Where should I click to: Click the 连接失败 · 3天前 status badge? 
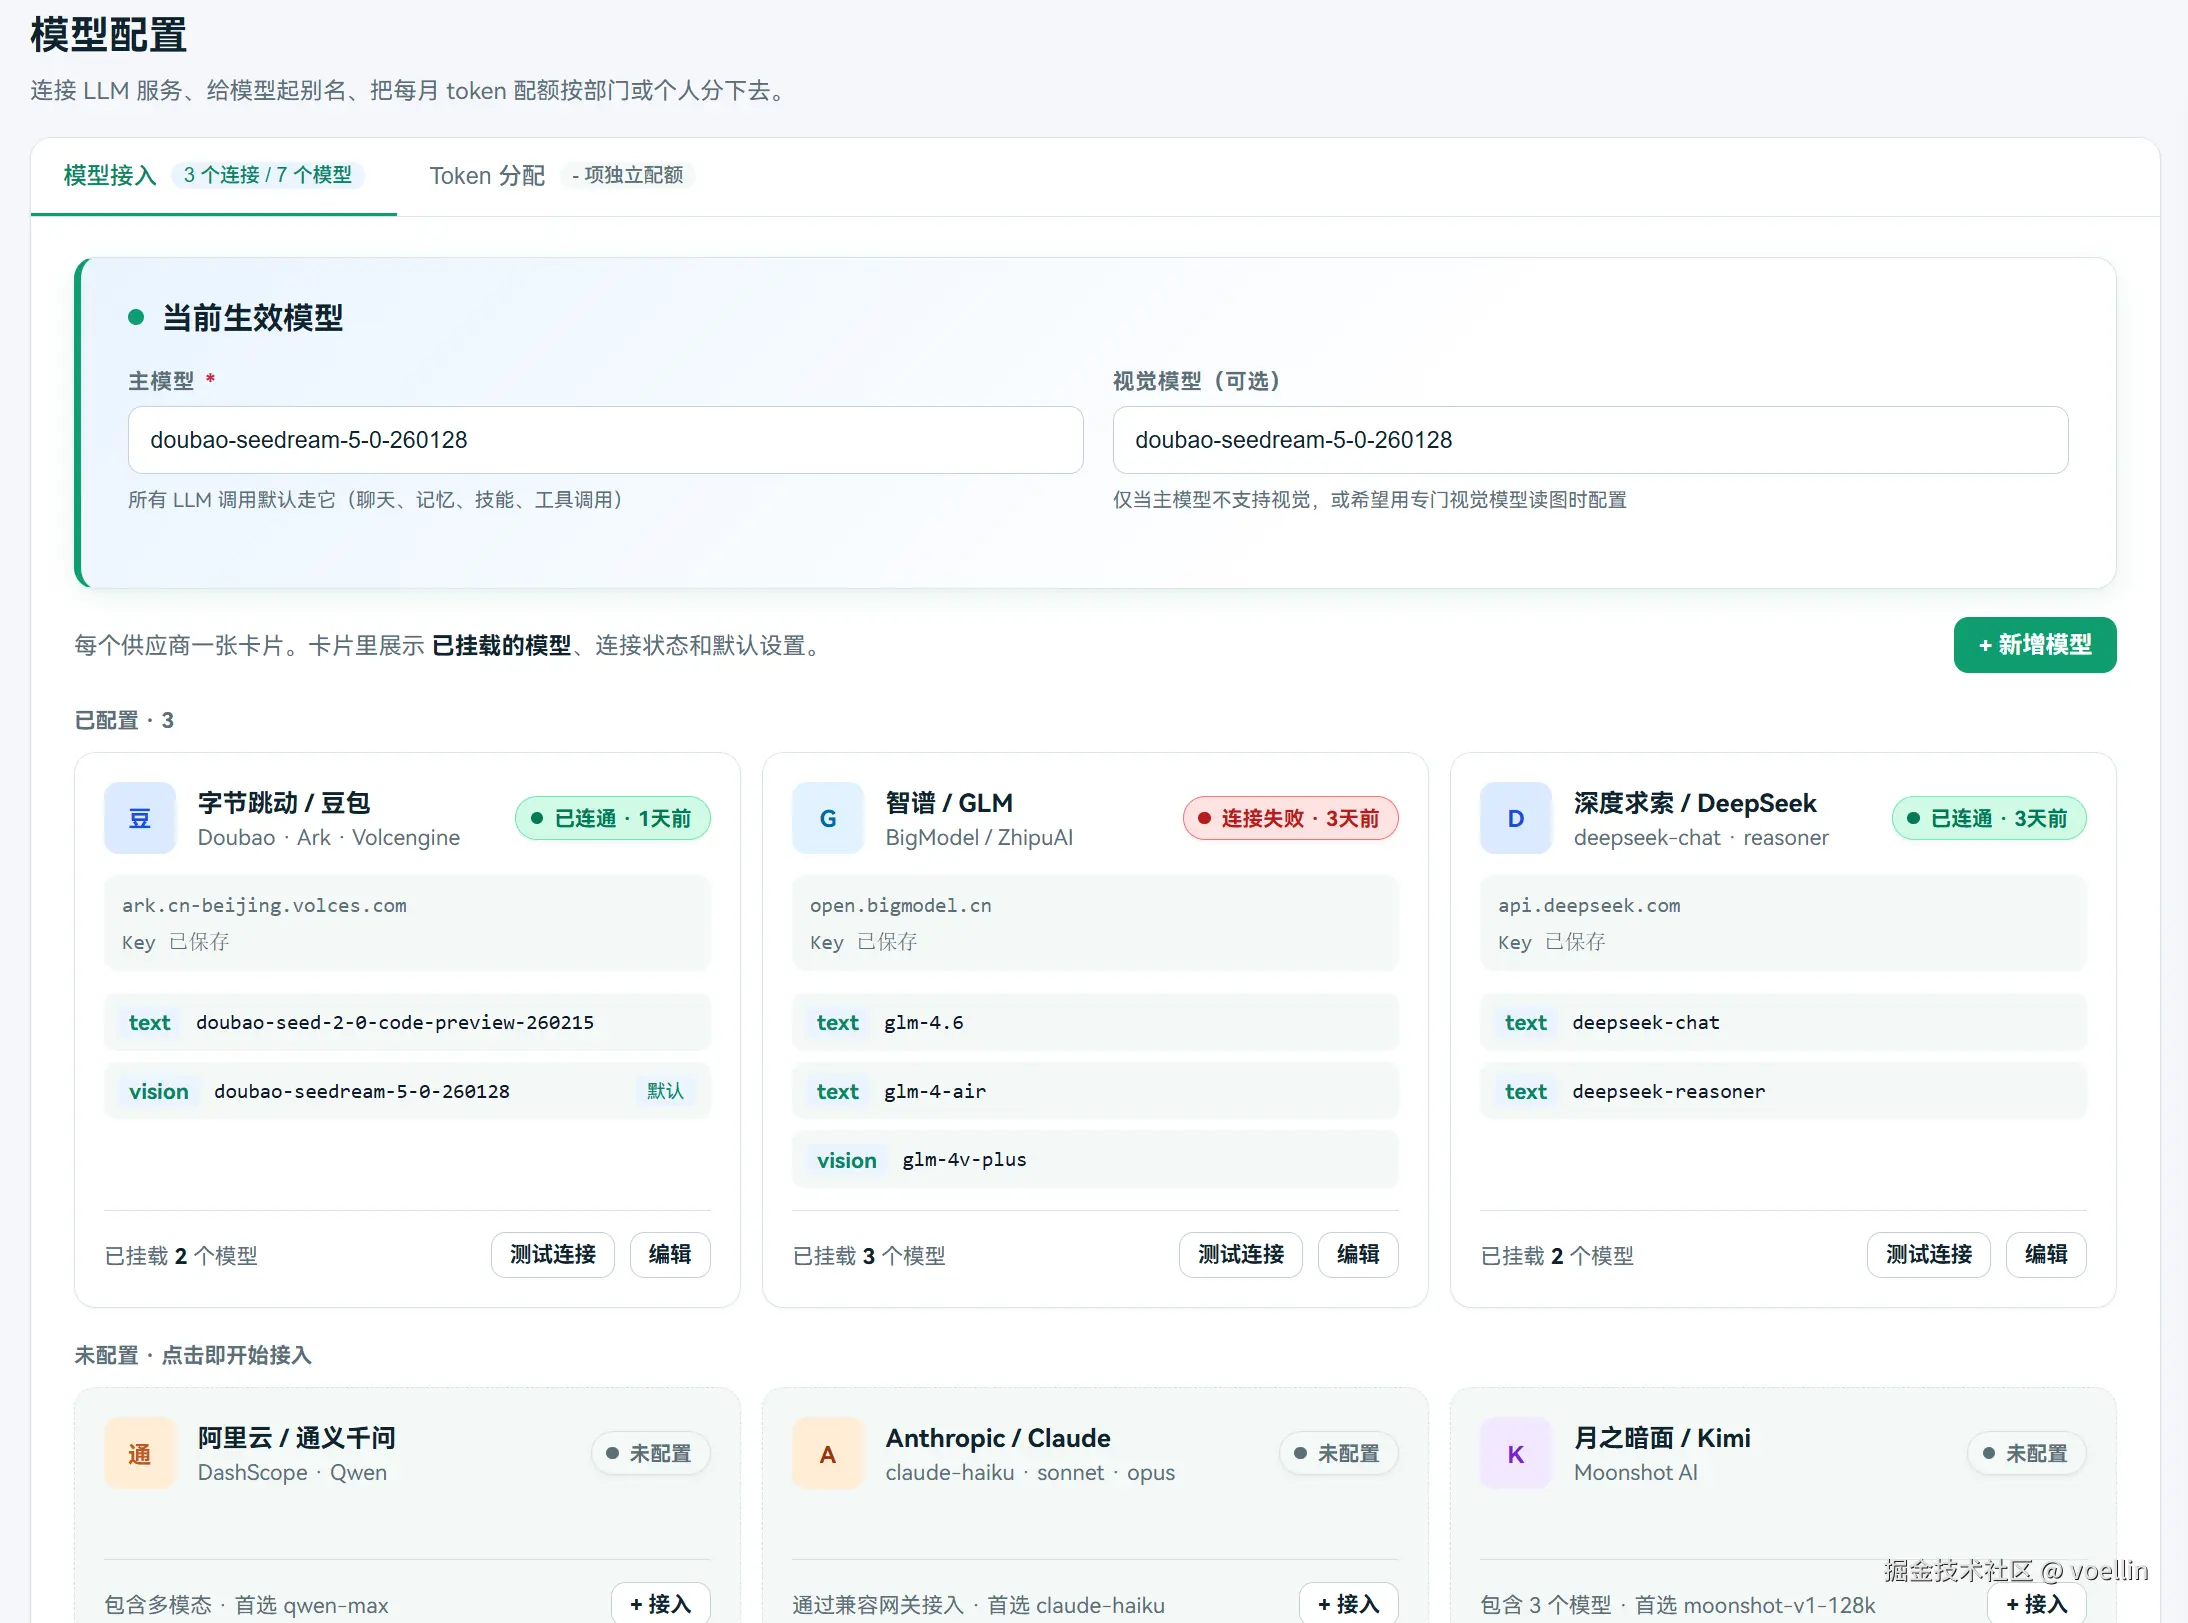pos(1291,818)
